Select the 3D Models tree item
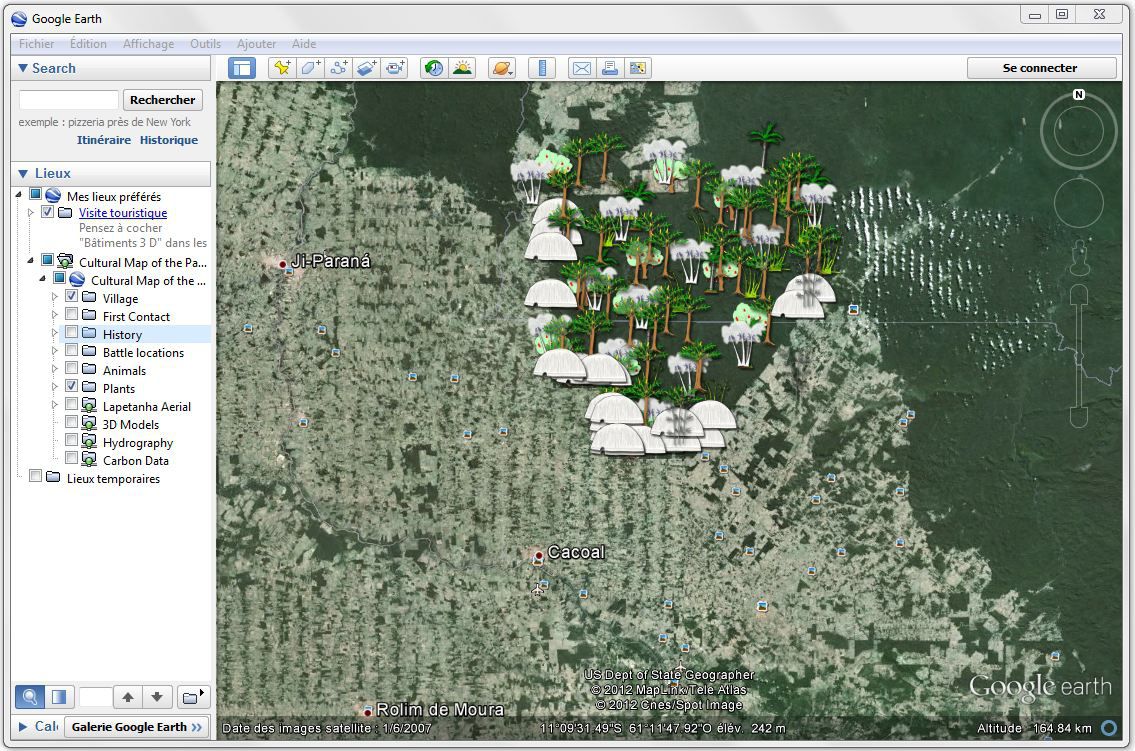Viewport: 1135px width, 751px height. pos(130,425)
